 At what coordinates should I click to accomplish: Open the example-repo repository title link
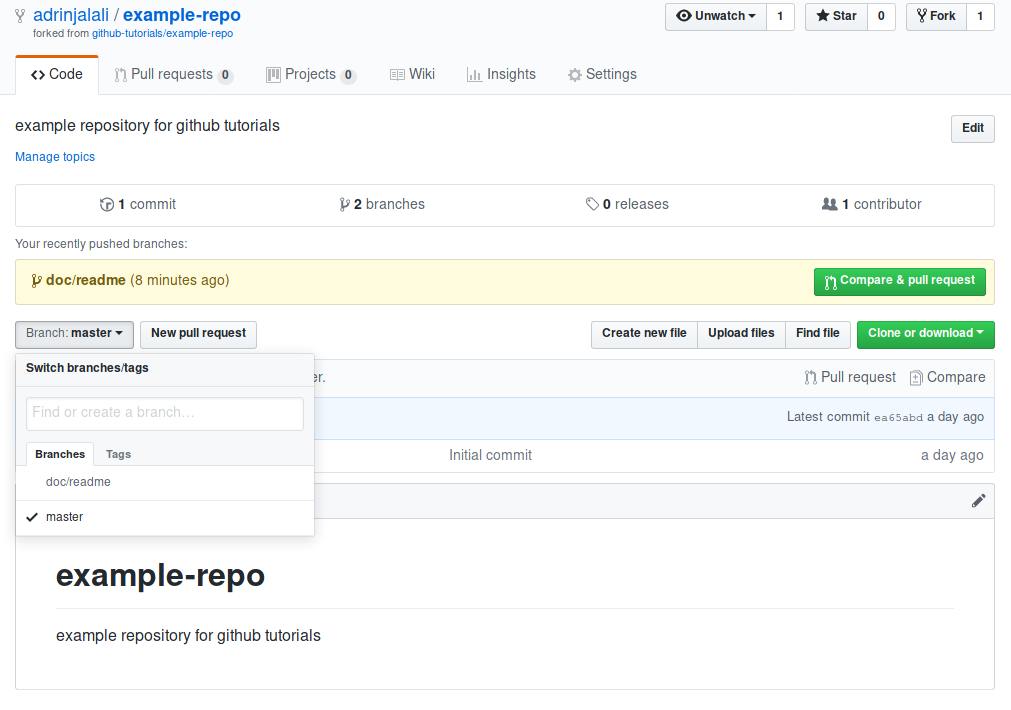click(x=182, y=15)
